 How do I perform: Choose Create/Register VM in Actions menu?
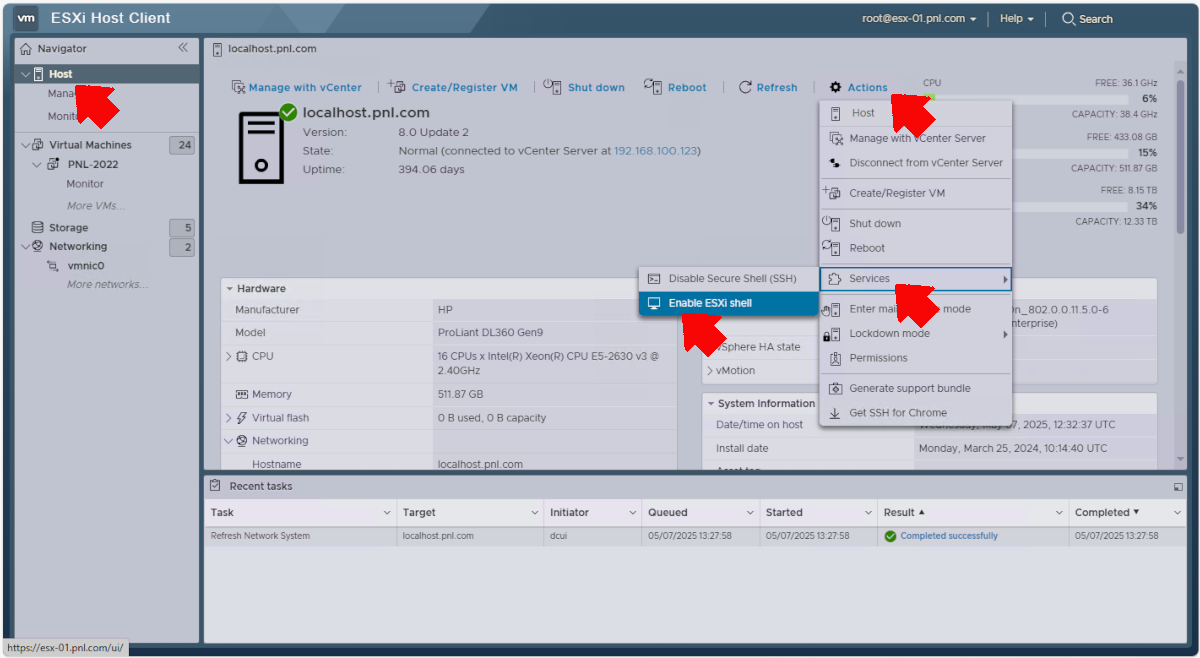click(x=915, y=193)
